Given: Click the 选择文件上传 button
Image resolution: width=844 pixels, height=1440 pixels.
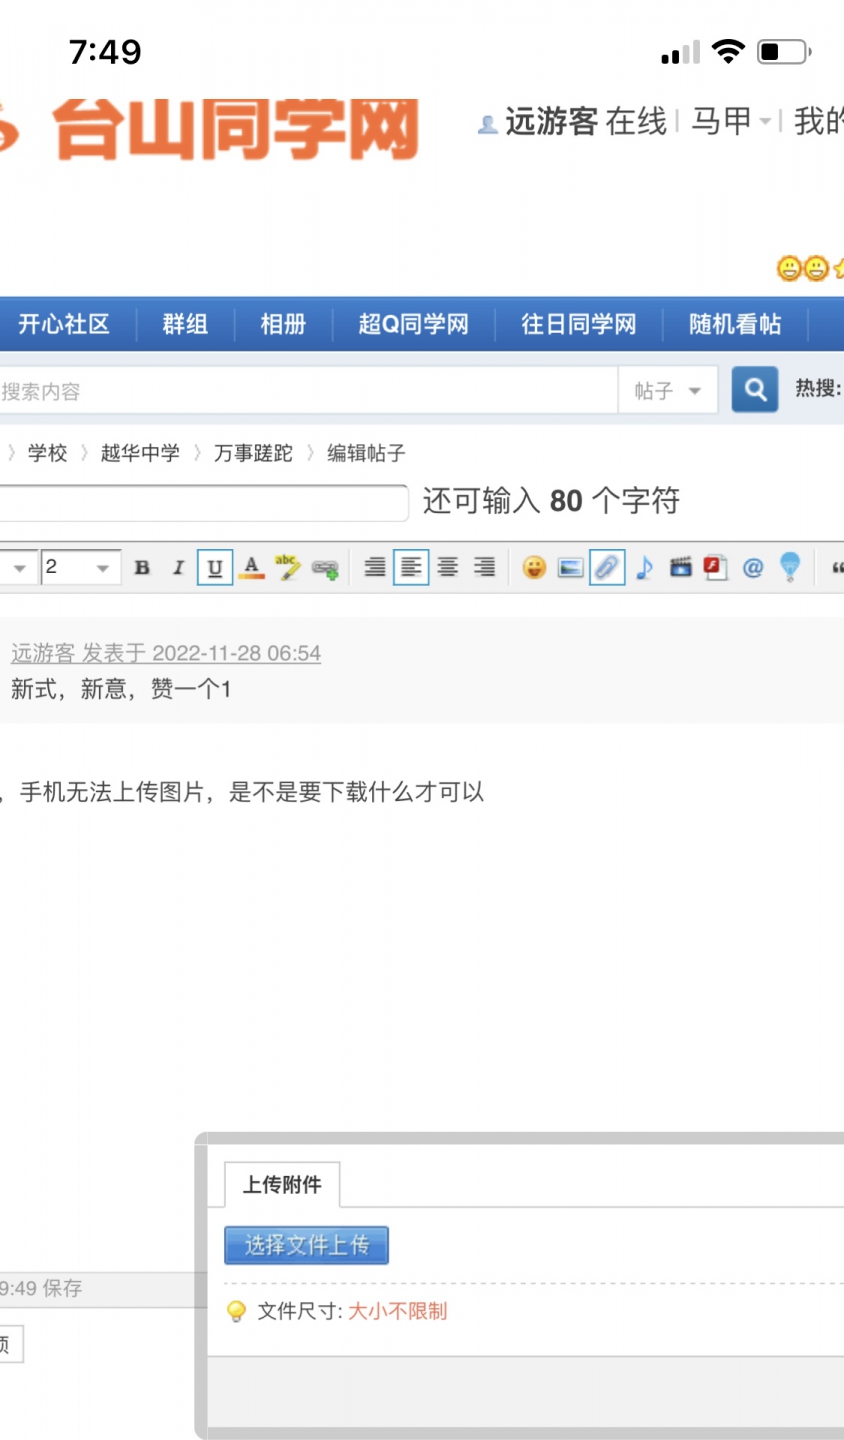Looking at the screenshot, I should click(x=306, y=1245).
